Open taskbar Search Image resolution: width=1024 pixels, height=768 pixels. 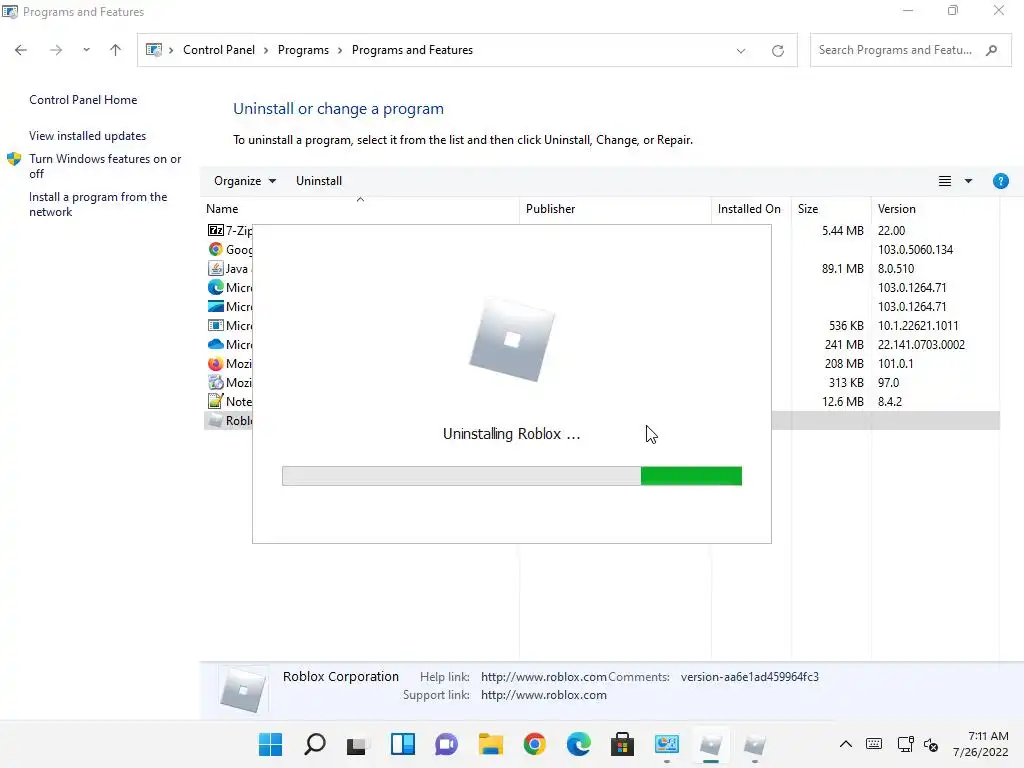tap(315, 744)
